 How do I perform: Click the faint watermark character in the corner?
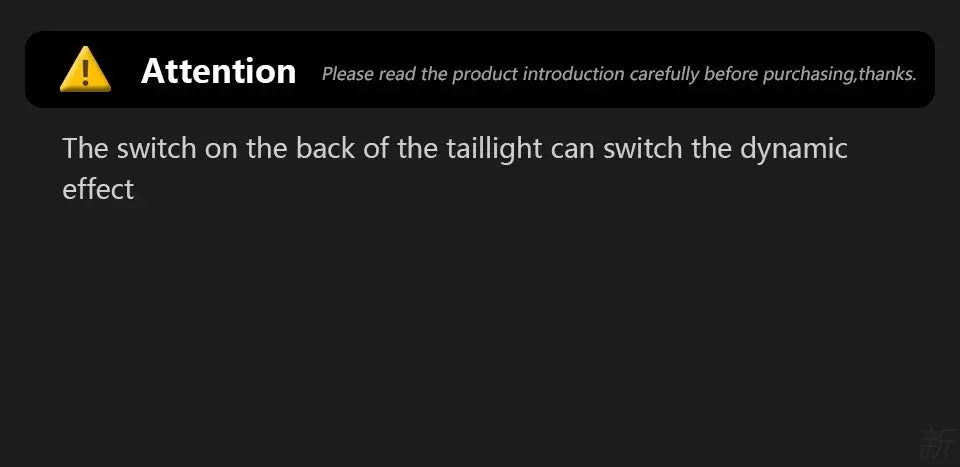click(x=938, y=443)
